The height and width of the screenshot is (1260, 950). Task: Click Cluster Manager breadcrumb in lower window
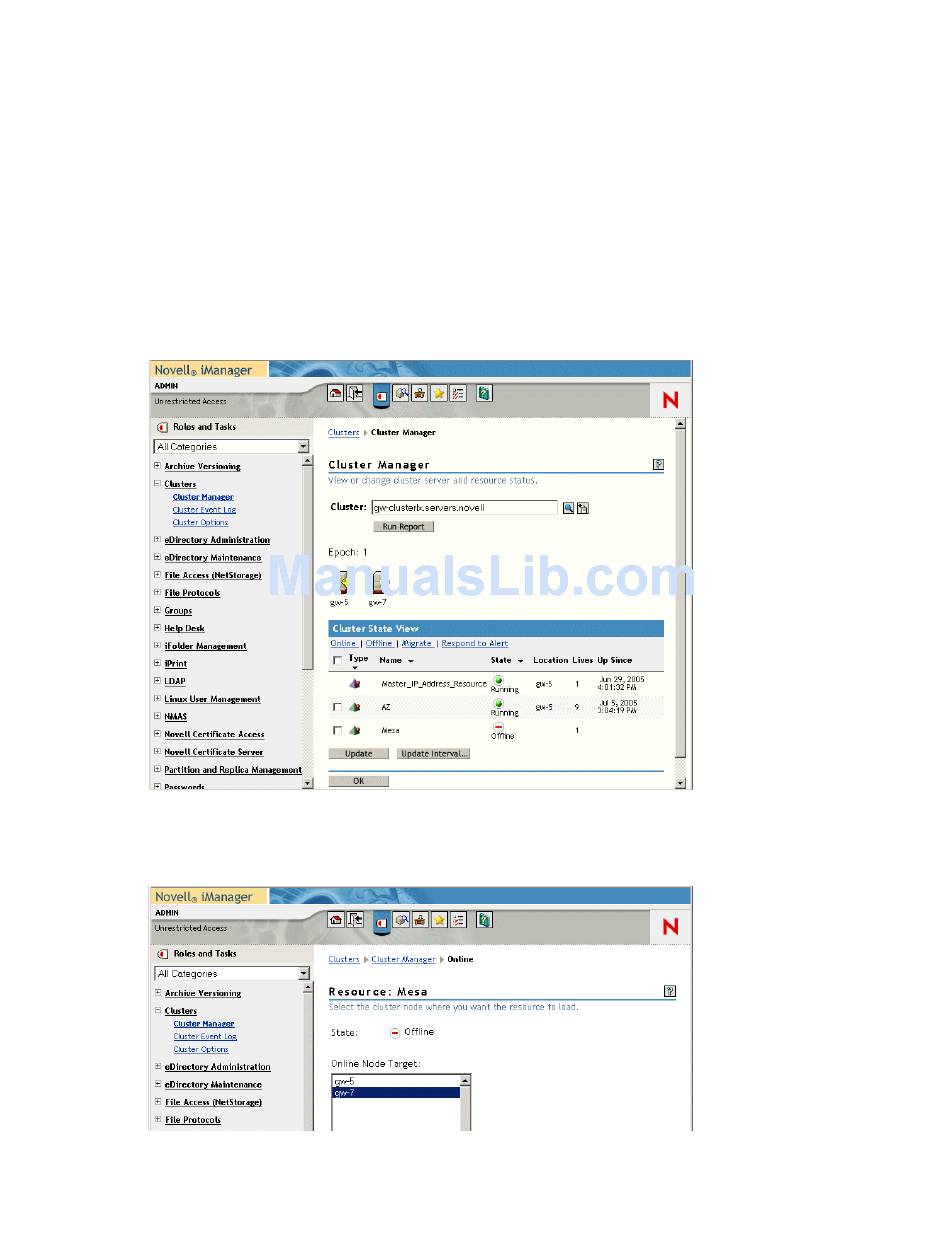[404, 960]
